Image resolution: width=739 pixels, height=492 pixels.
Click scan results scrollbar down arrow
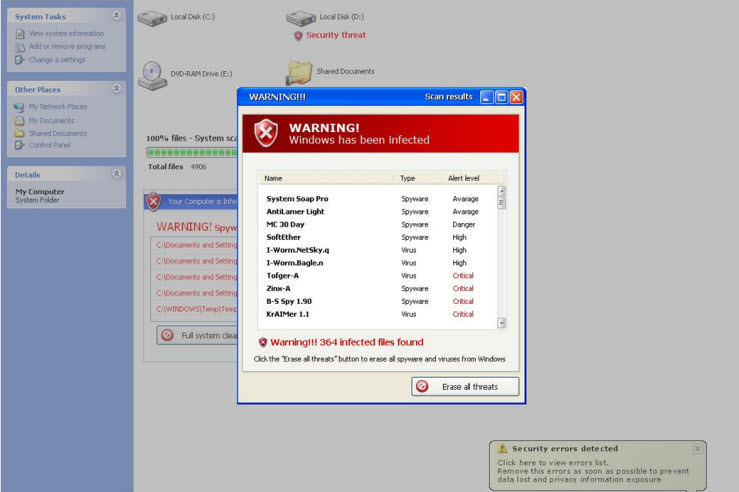[501, 323]
